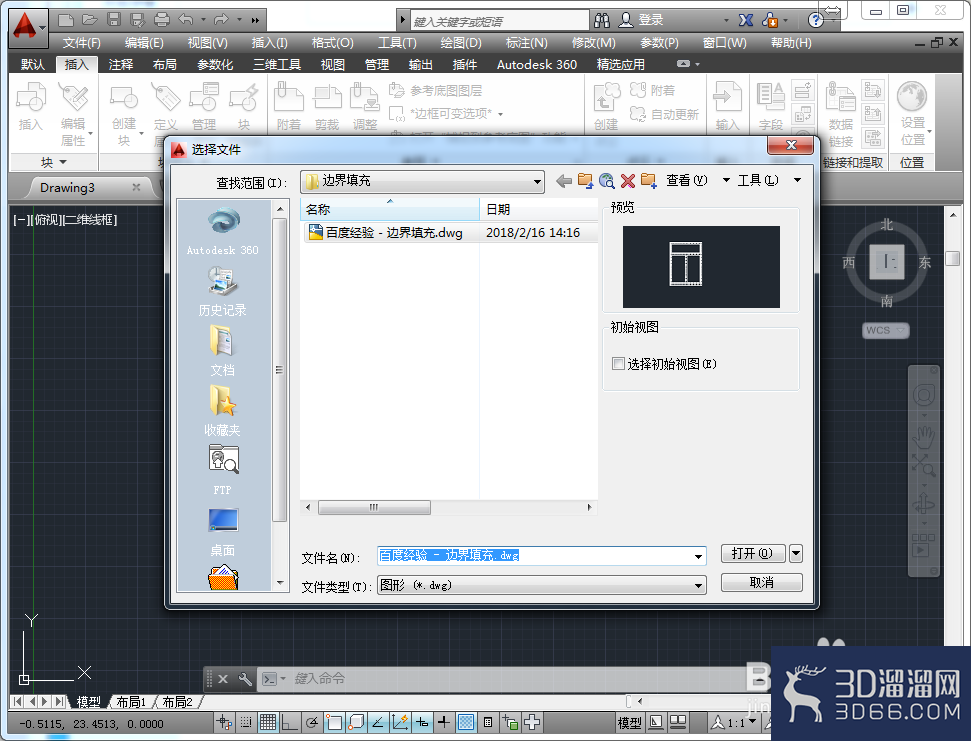The height and width of the screenshot is (741, 971).
Task: Close the command line with its X icon
Action: tap(223, 679)
